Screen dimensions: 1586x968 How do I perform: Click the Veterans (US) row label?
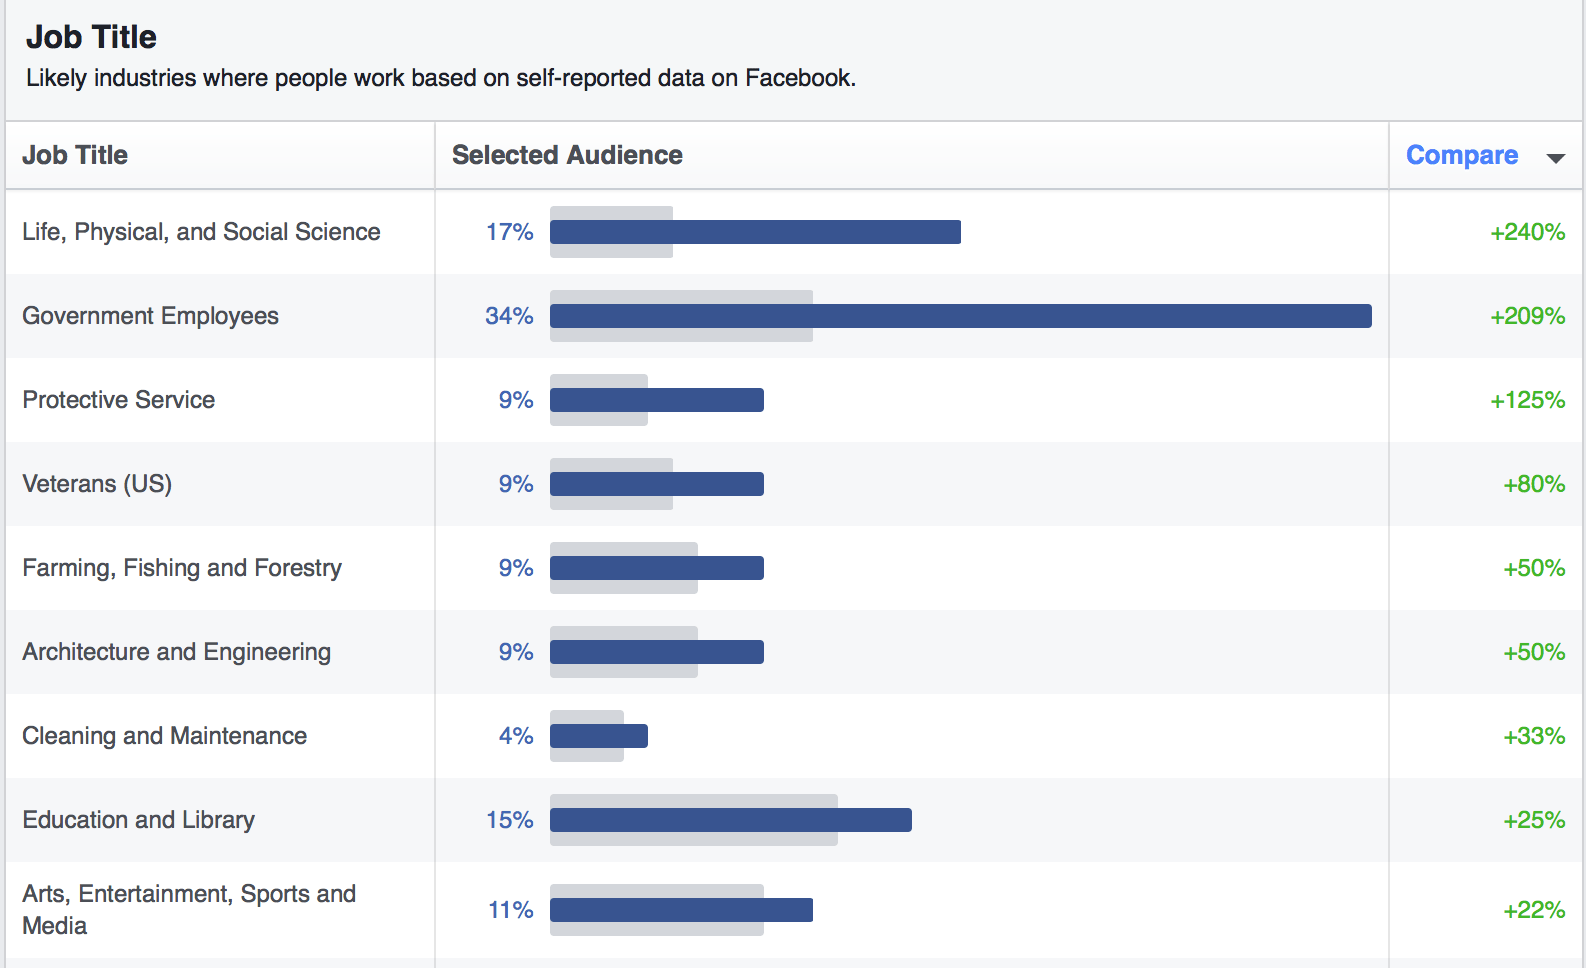(97, 484)
